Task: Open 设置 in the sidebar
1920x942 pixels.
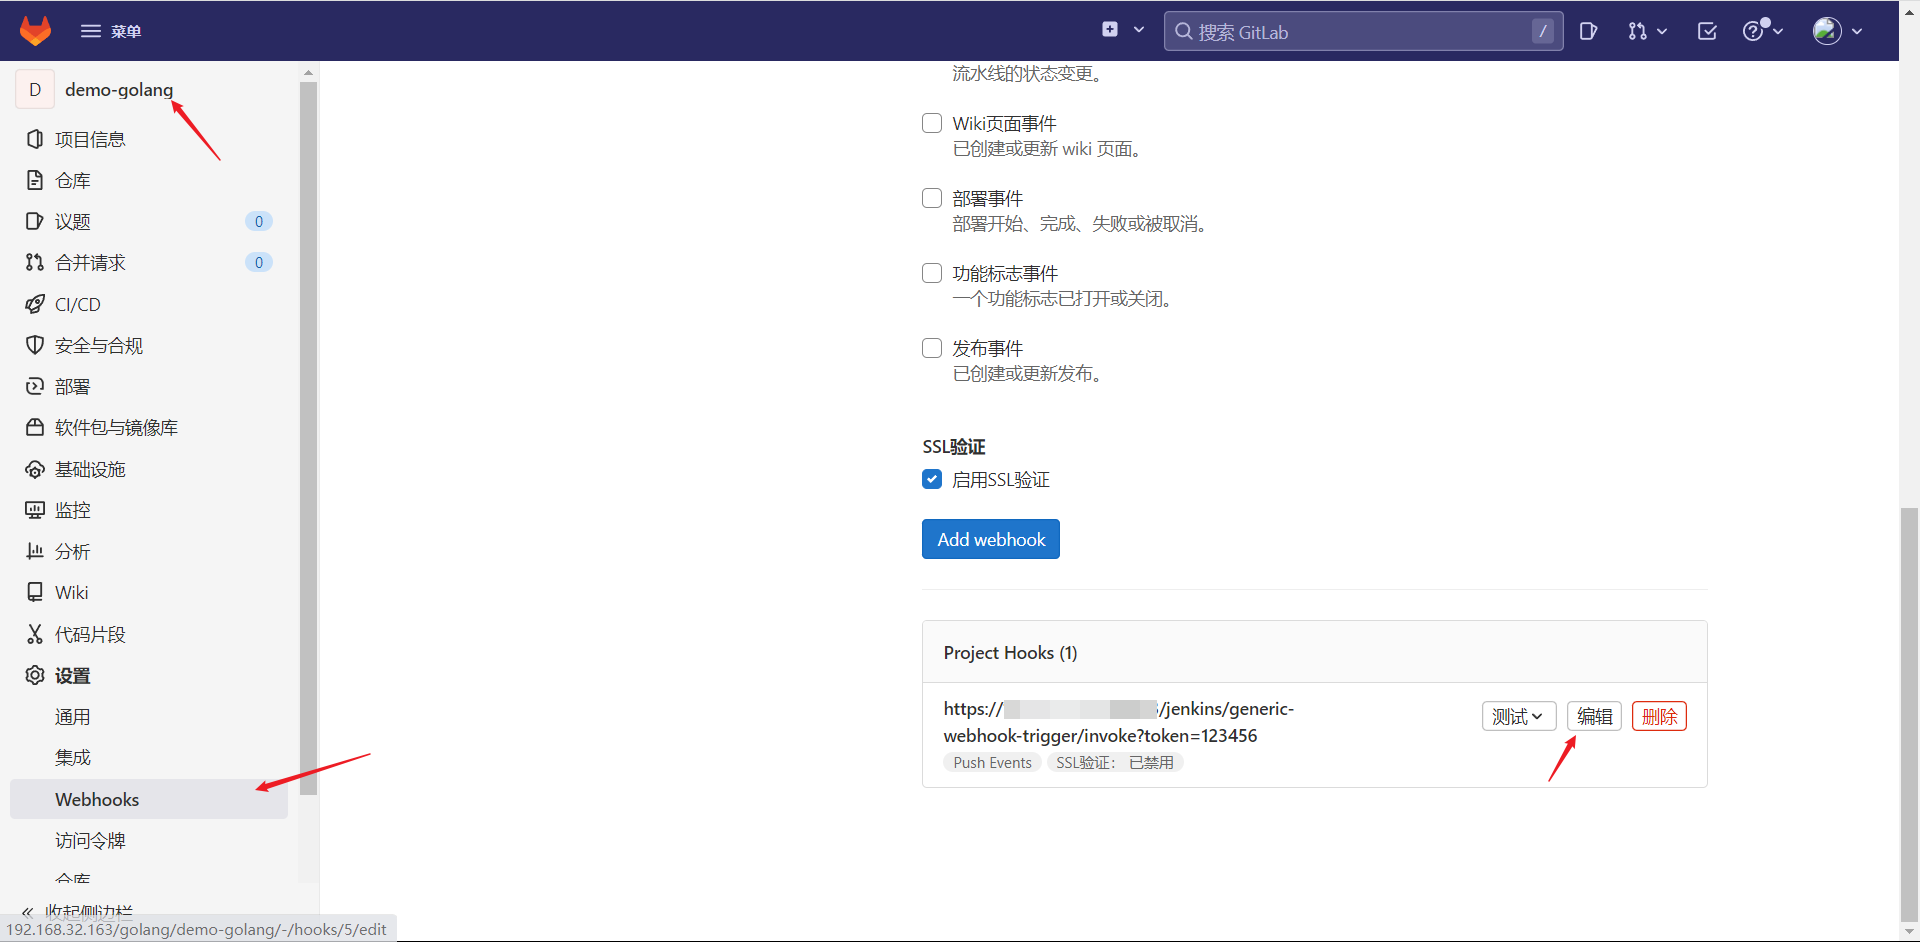Action: pyautogui.click(x=73, y=675)
